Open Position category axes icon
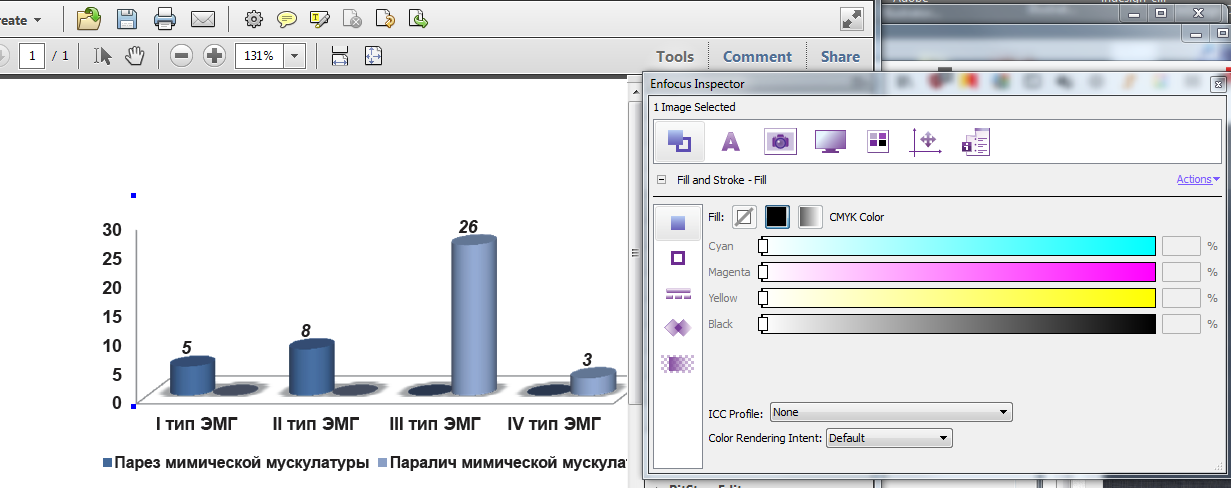Screen dimensions: 1231x488 point(926,142)
